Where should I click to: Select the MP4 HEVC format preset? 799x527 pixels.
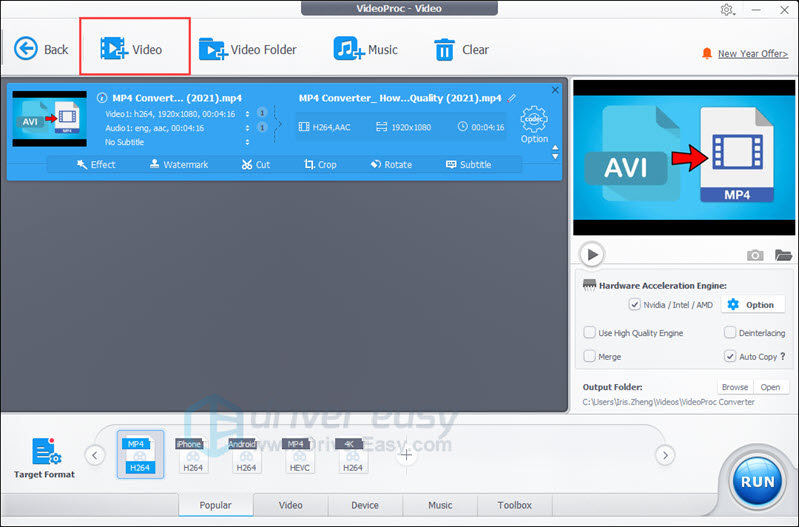pyautogui.click(x=299, y=455)
